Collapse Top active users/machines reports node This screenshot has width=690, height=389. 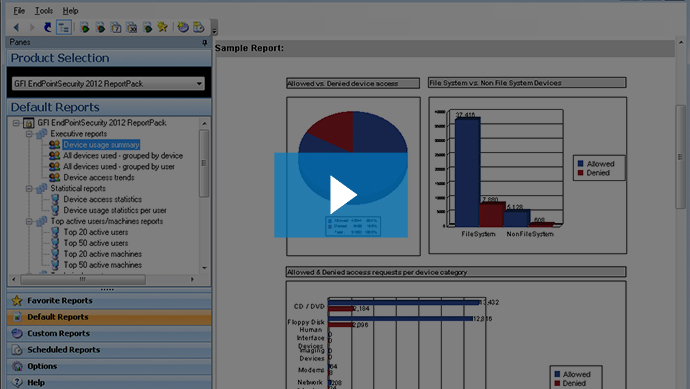pos(29,221)
